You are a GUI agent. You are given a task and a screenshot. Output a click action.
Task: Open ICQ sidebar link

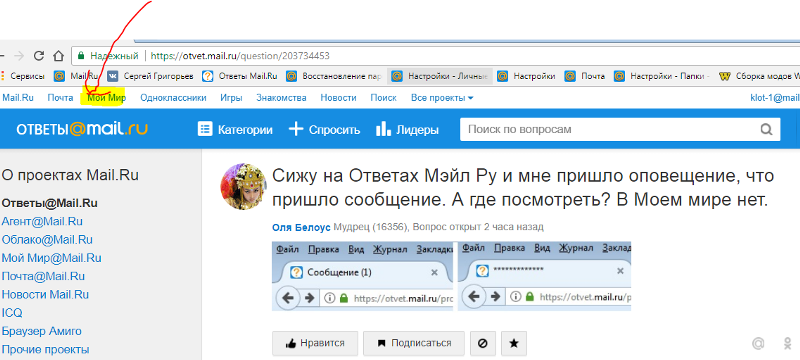12,313
